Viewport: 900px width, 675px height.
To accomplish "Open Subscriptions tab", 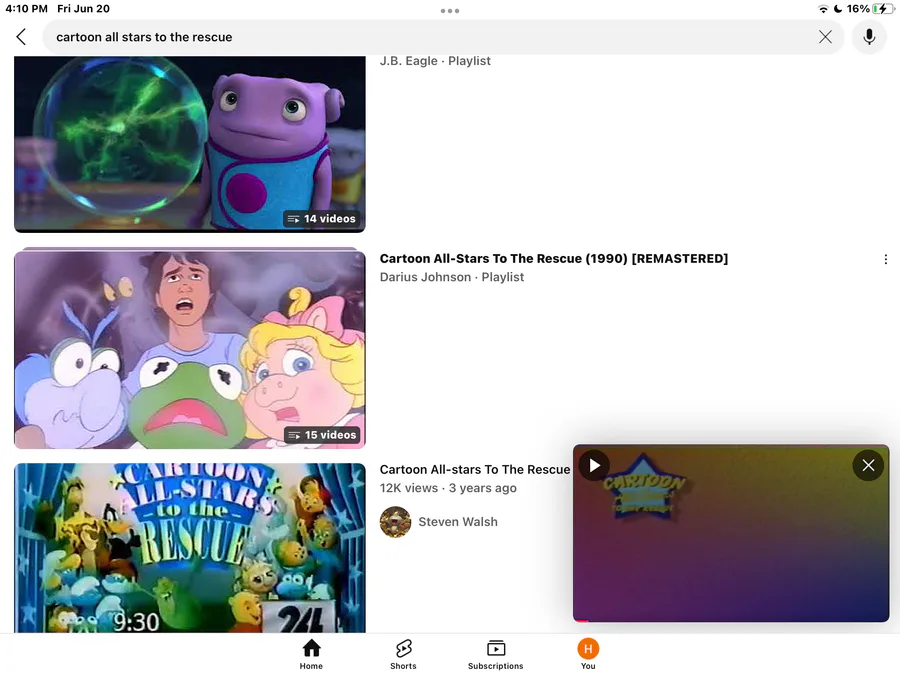I will pos(495,654).
